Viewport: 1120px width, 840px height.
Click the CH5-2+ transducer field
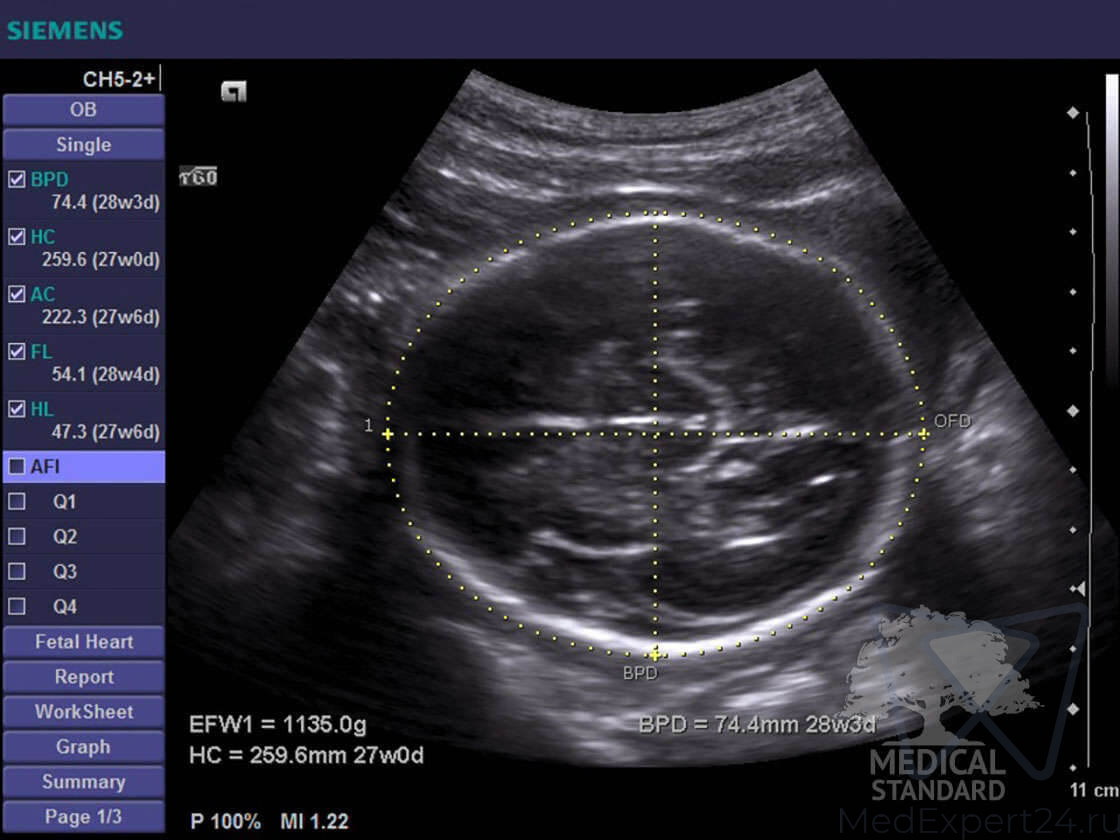click(x=118, y=80)
